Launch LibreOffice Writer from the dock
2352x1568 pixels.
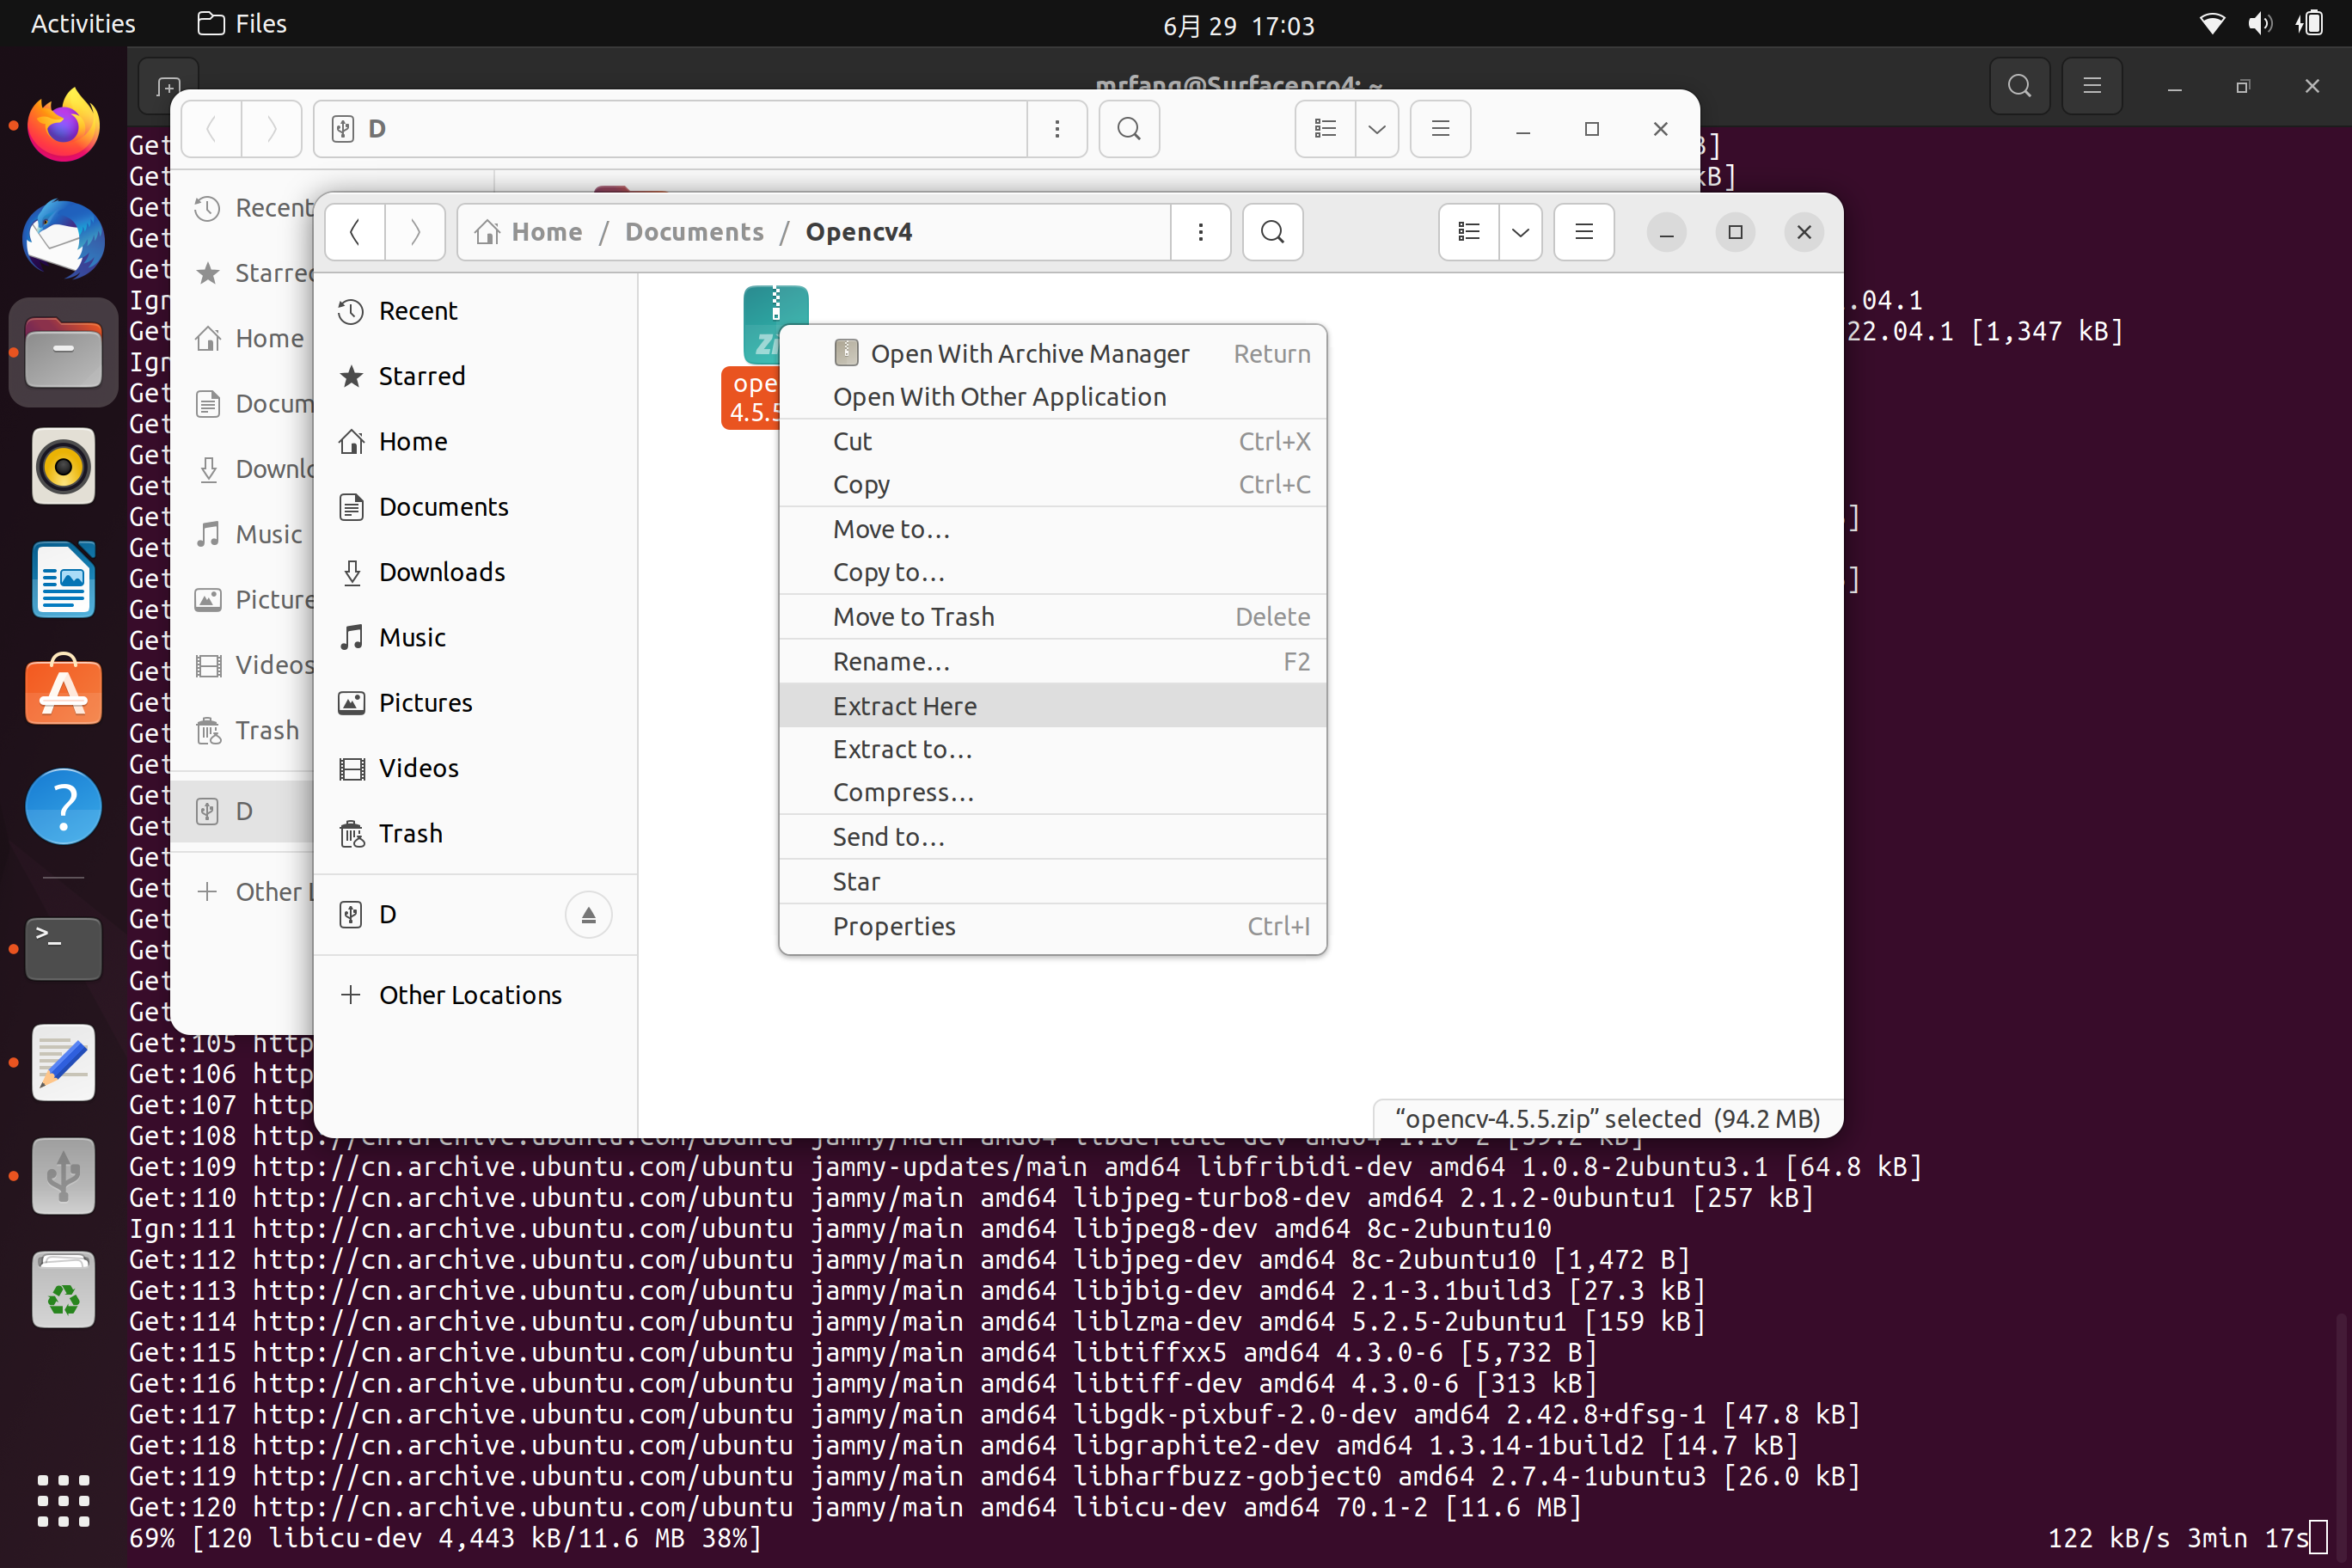click(63, 580)
